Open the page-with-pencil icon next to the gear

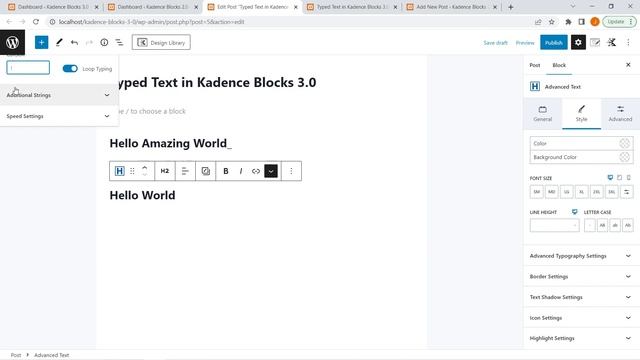tap(595, 42)
